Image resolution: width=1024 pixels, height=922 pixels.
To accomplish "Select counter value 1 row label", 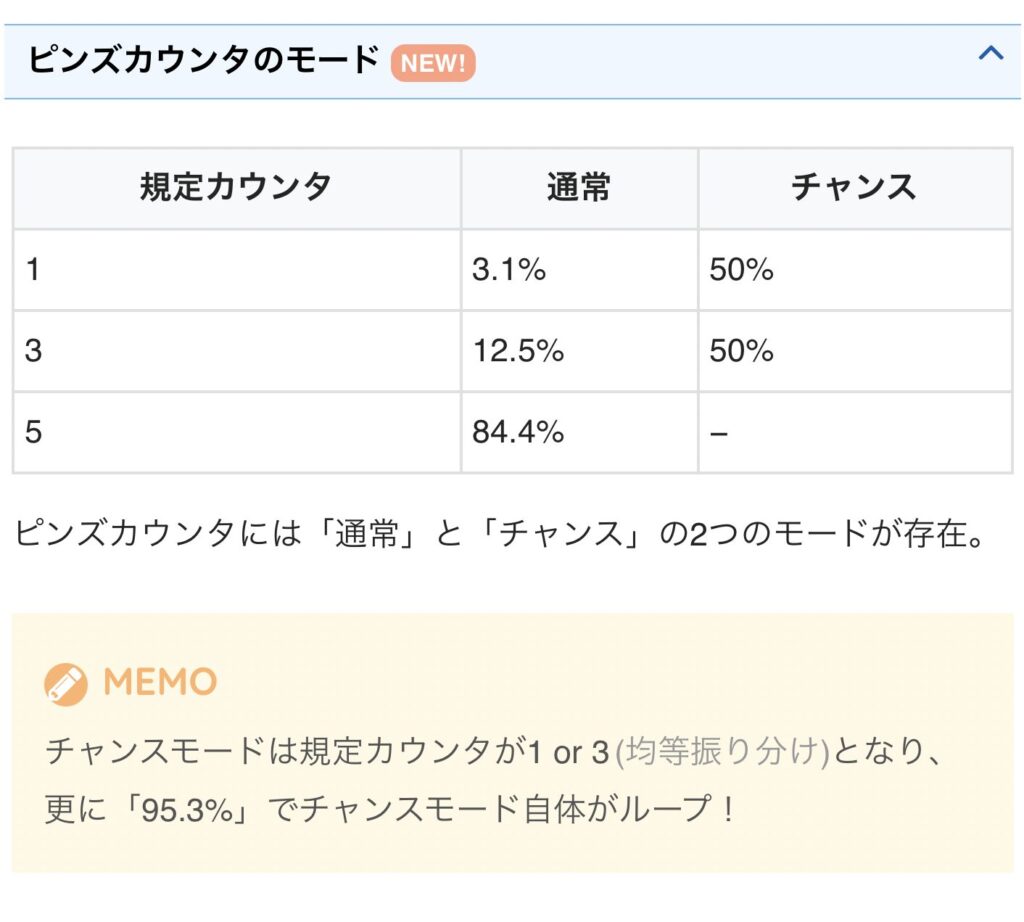I will [x=236, y=270].
